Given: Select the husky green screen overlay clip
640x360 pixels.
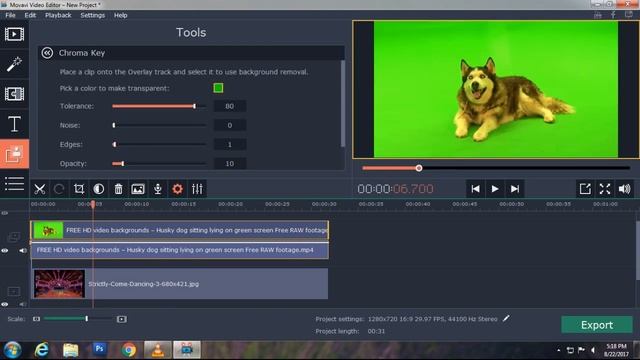Looking at the screenshot, I should point(180,230).
